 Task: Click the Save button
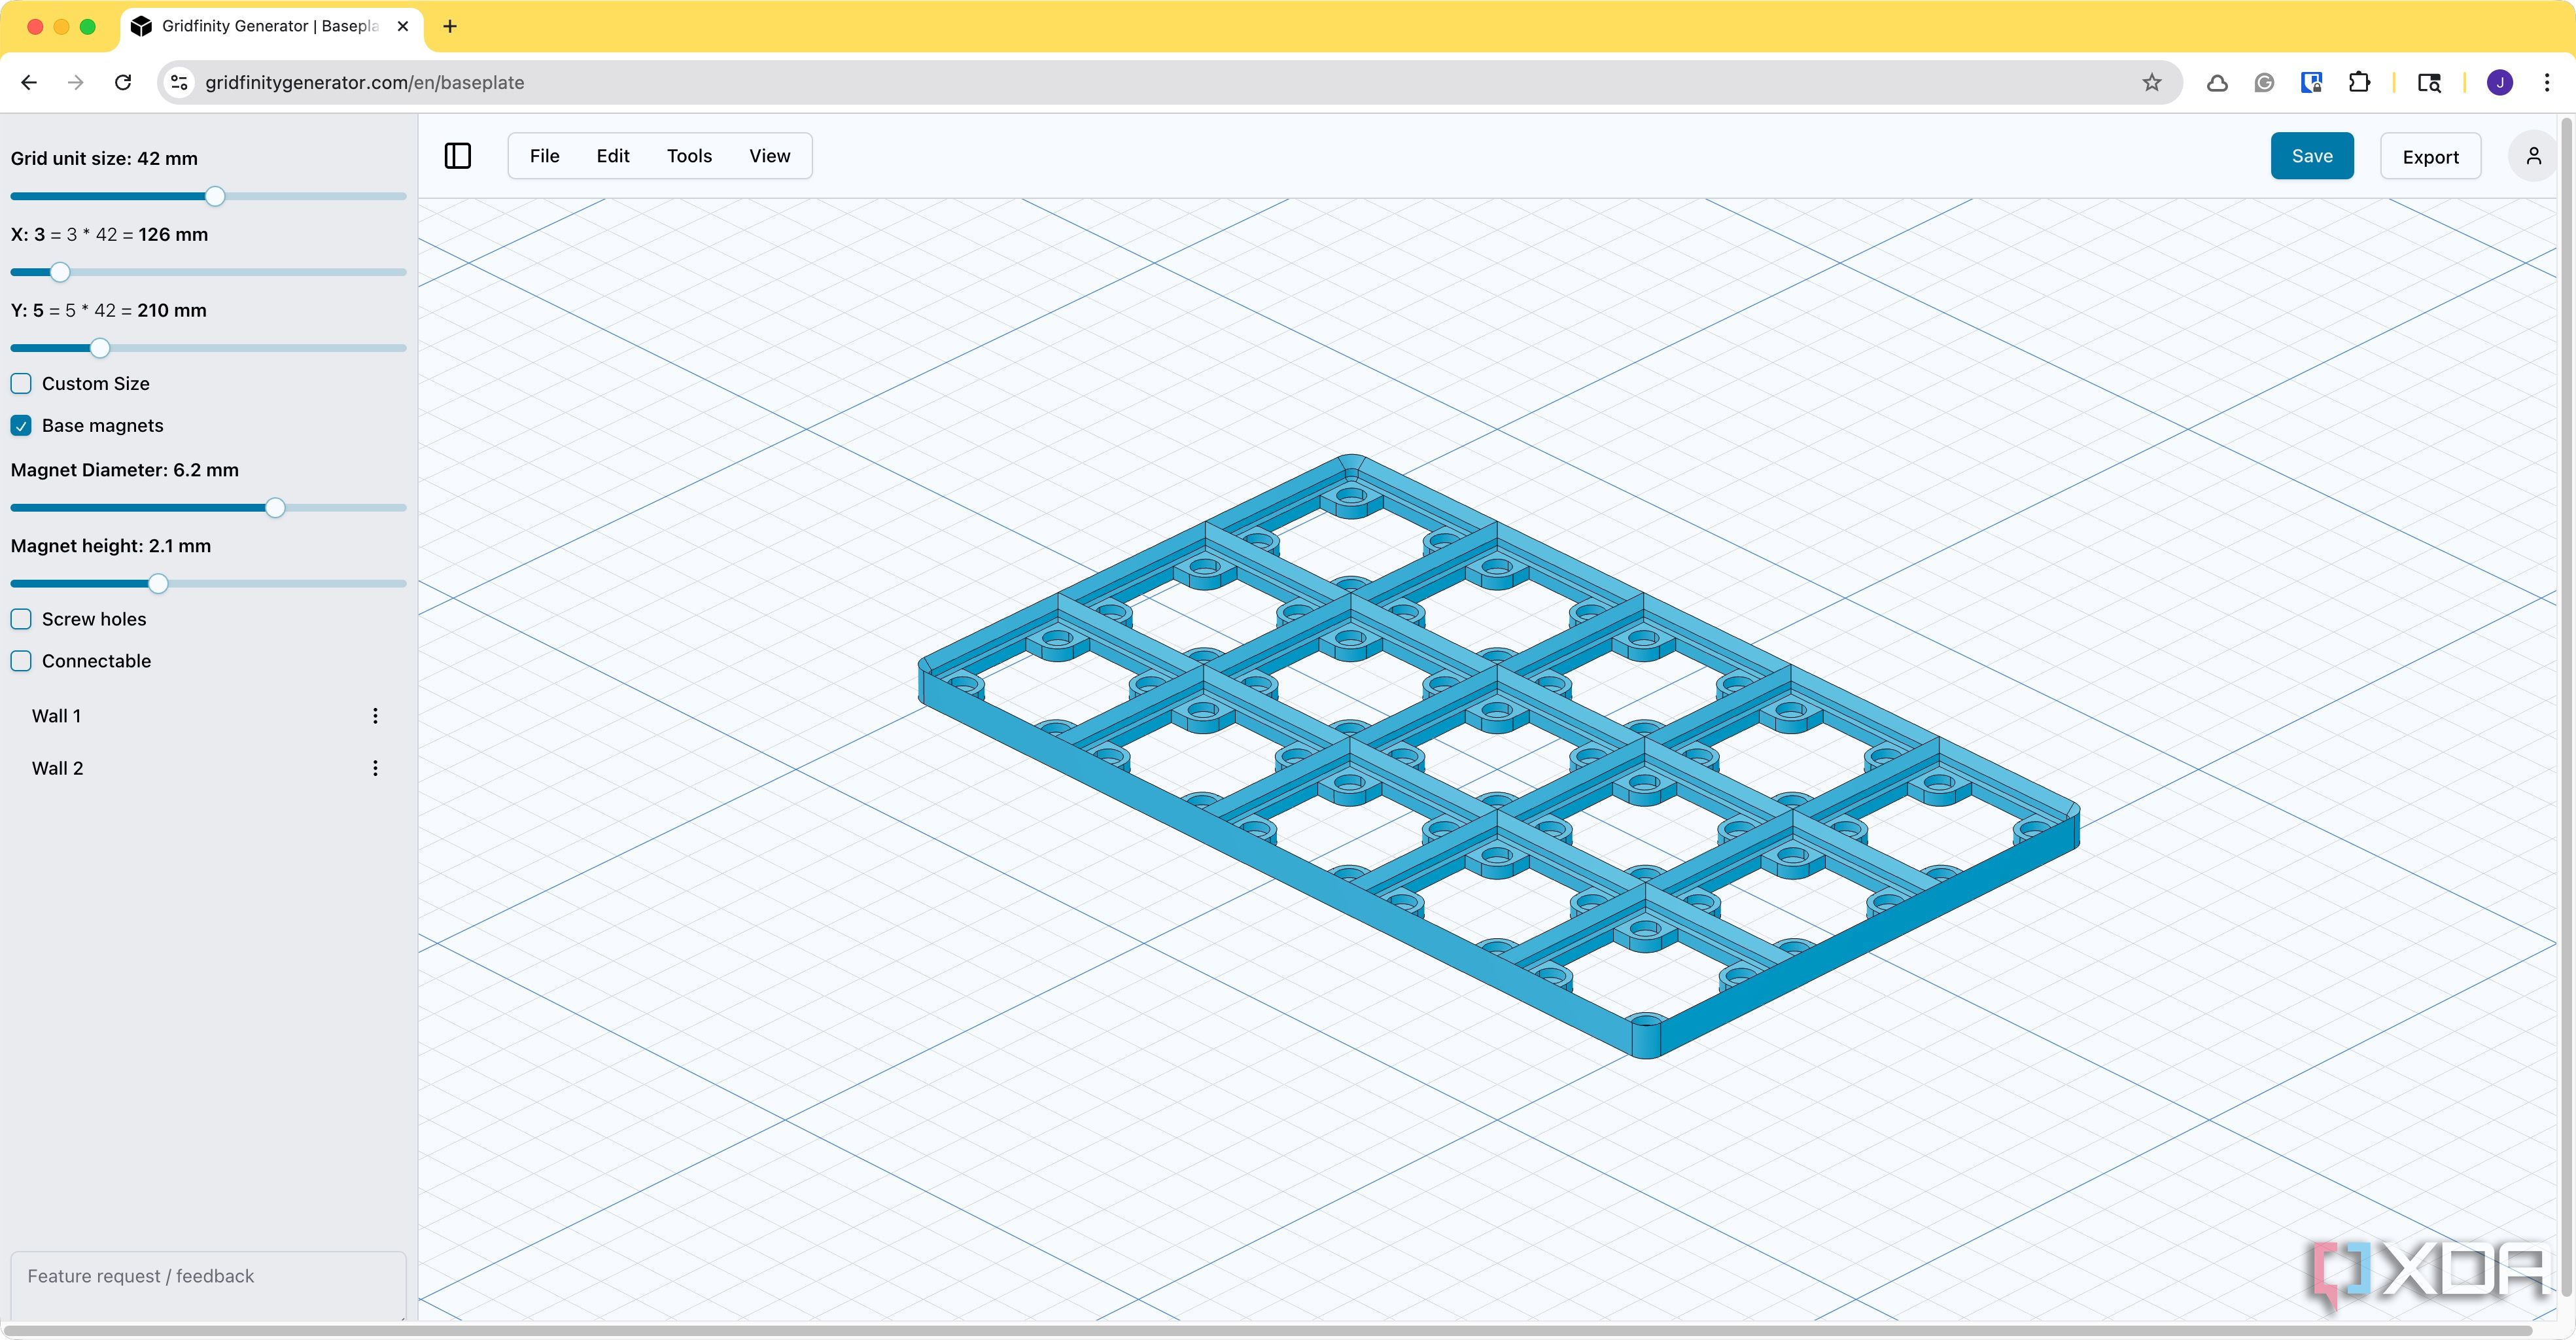click(x=2311, y=156)
